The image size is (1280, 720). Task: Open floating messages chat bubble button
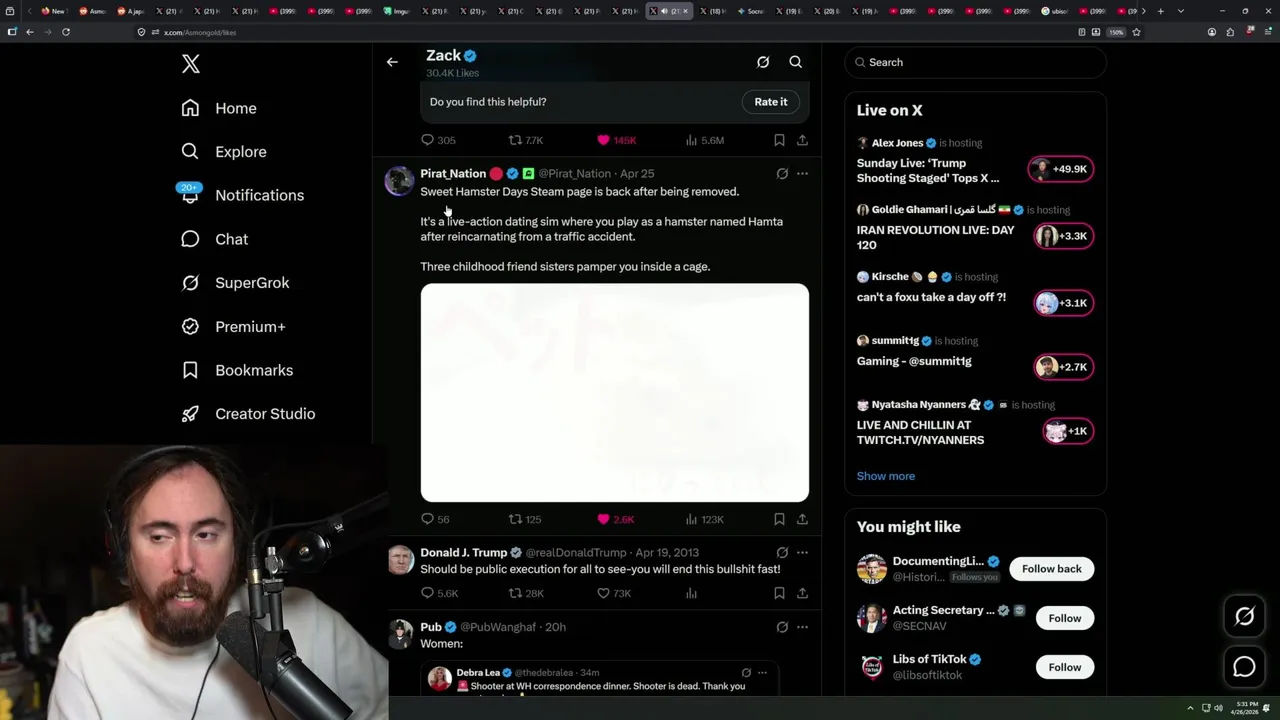click(1245, 666)
